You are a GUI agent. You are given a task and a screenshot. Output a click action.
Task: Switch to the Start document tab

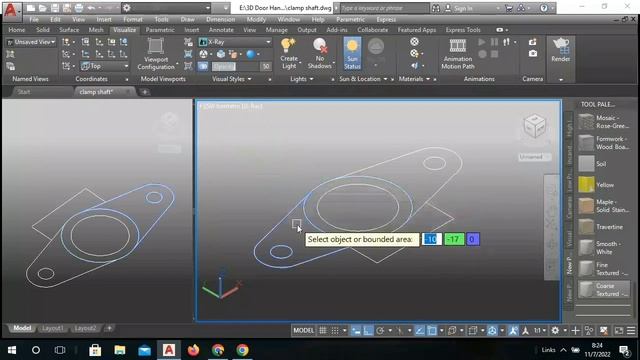[x=24, y=92]
